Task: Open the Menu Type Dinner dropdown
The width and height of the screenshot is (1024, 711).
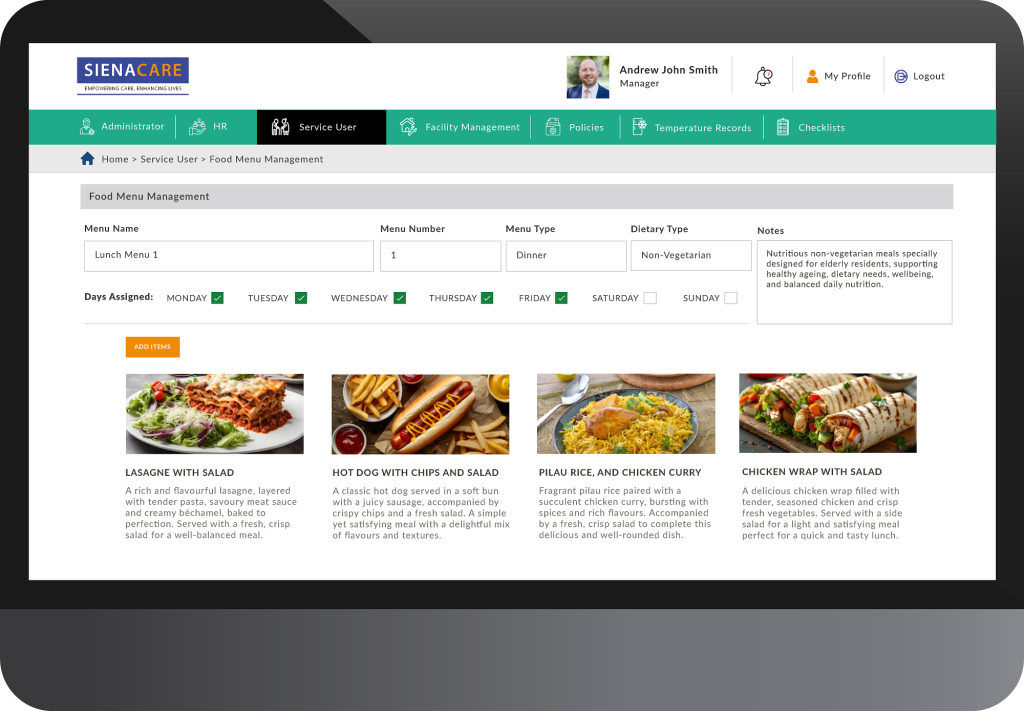Action: click(x=566, y=255)
